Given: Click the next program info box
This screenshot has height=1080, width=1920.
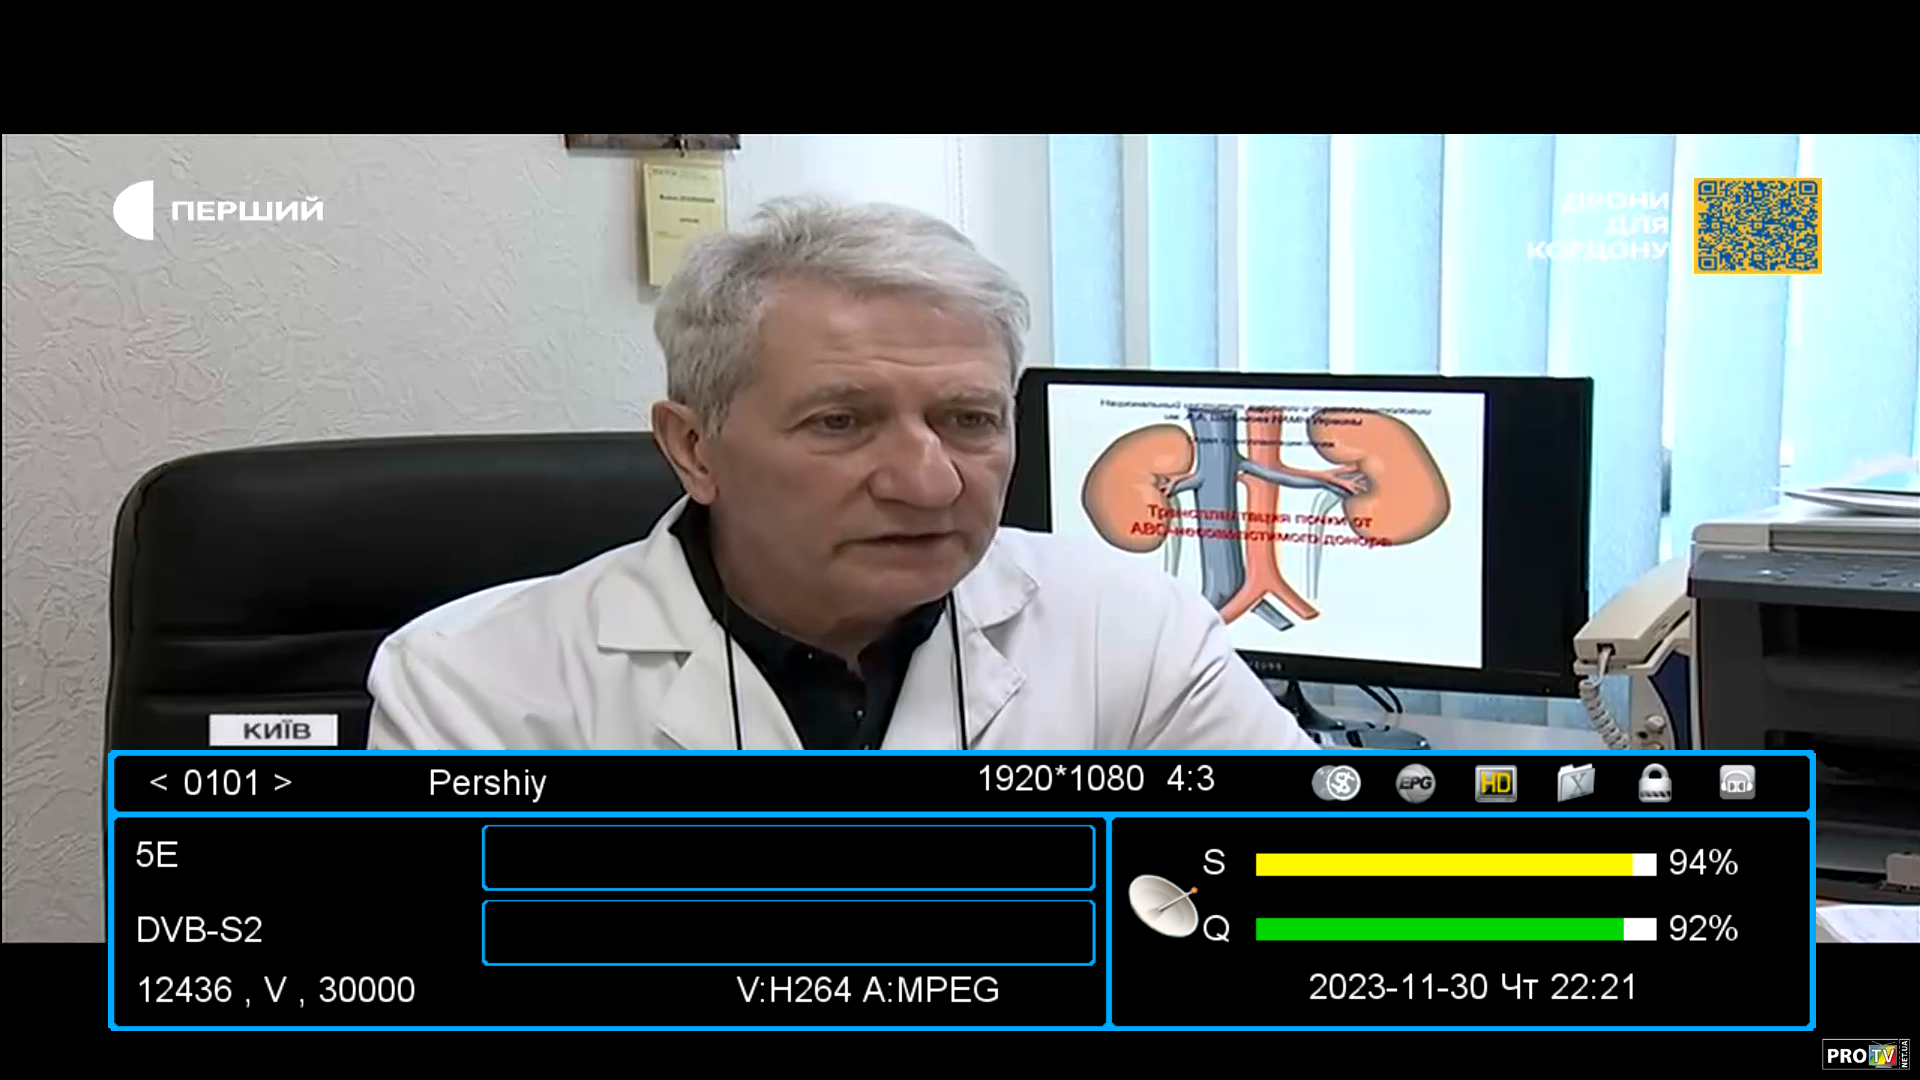Looking at the screenshot, I should click(x=788, y=932).
